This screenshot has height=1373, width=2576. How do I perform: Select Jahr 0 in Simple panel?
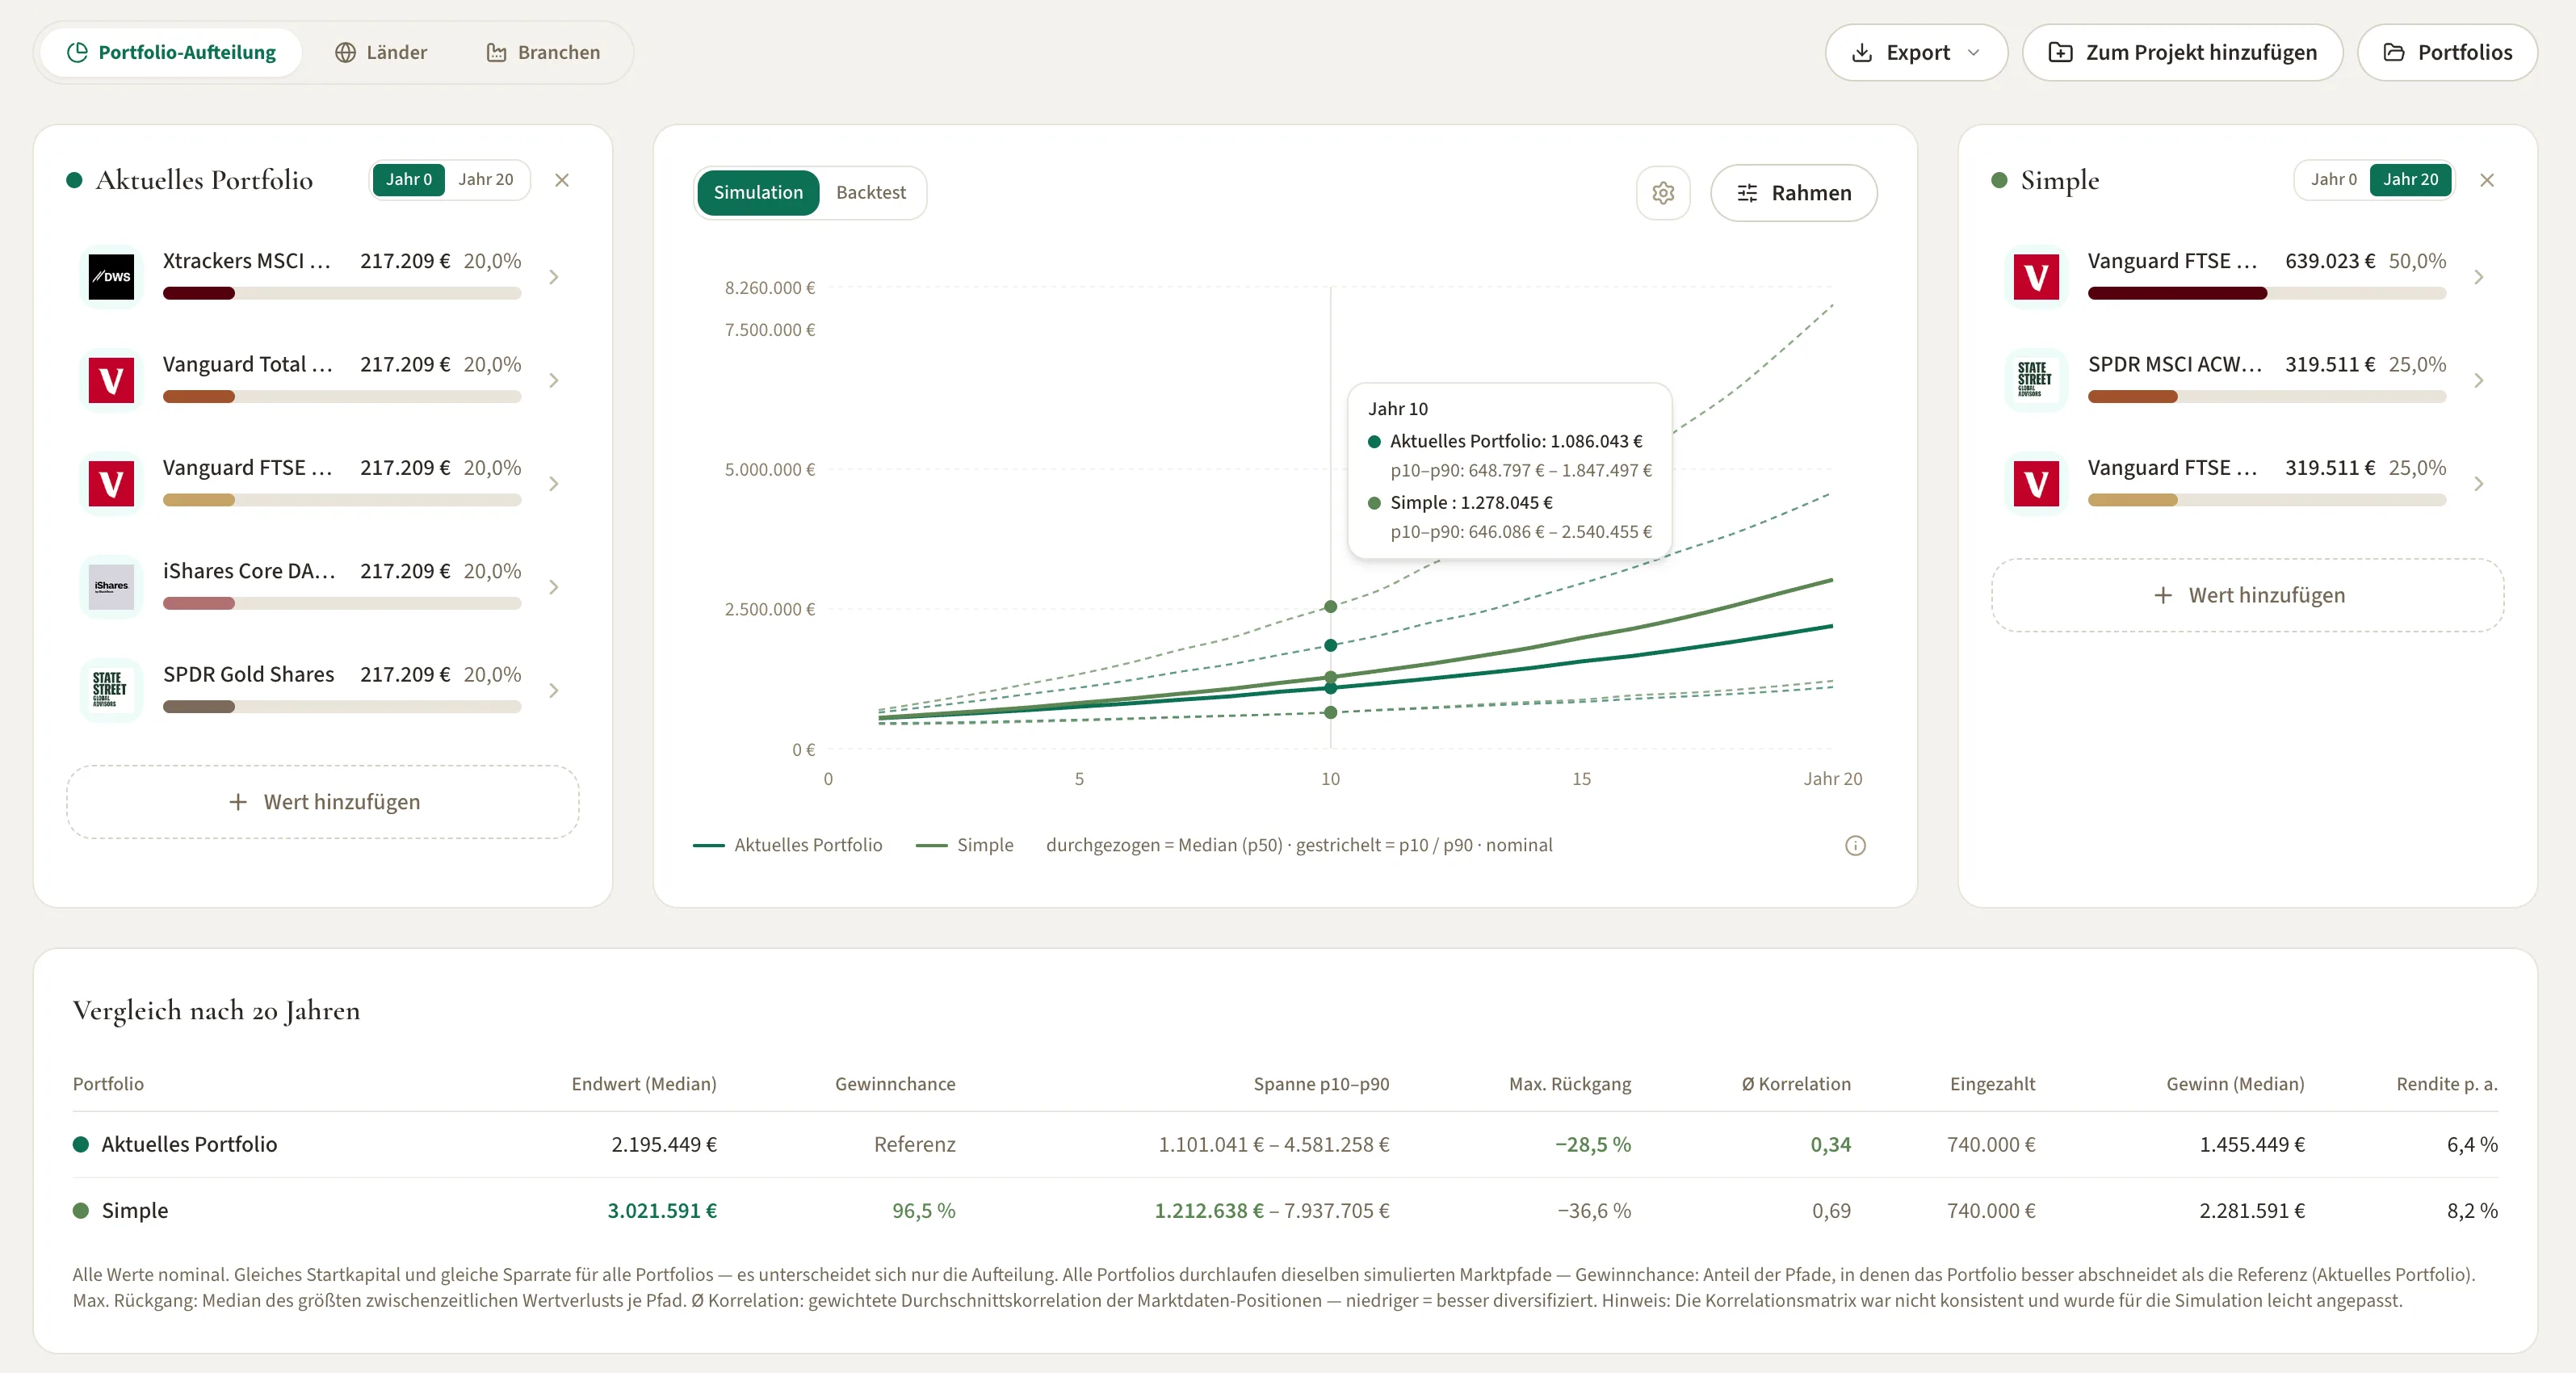(2334, 180)
